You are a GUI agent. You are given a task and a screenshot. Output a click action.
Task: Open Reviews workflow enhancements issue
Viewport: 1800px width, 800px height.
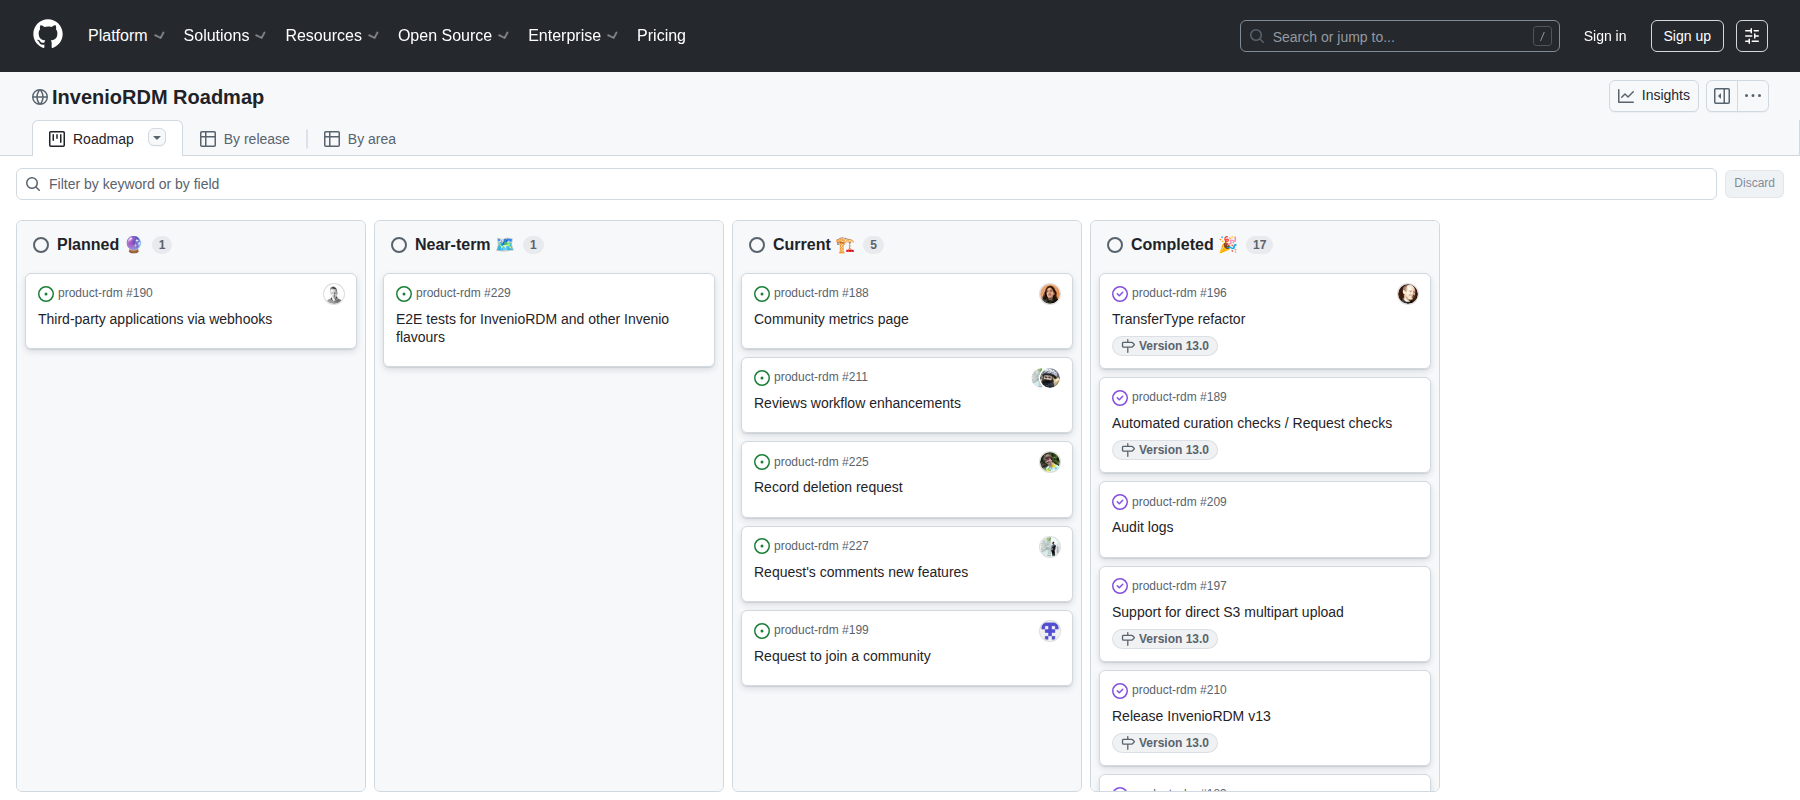857,403
